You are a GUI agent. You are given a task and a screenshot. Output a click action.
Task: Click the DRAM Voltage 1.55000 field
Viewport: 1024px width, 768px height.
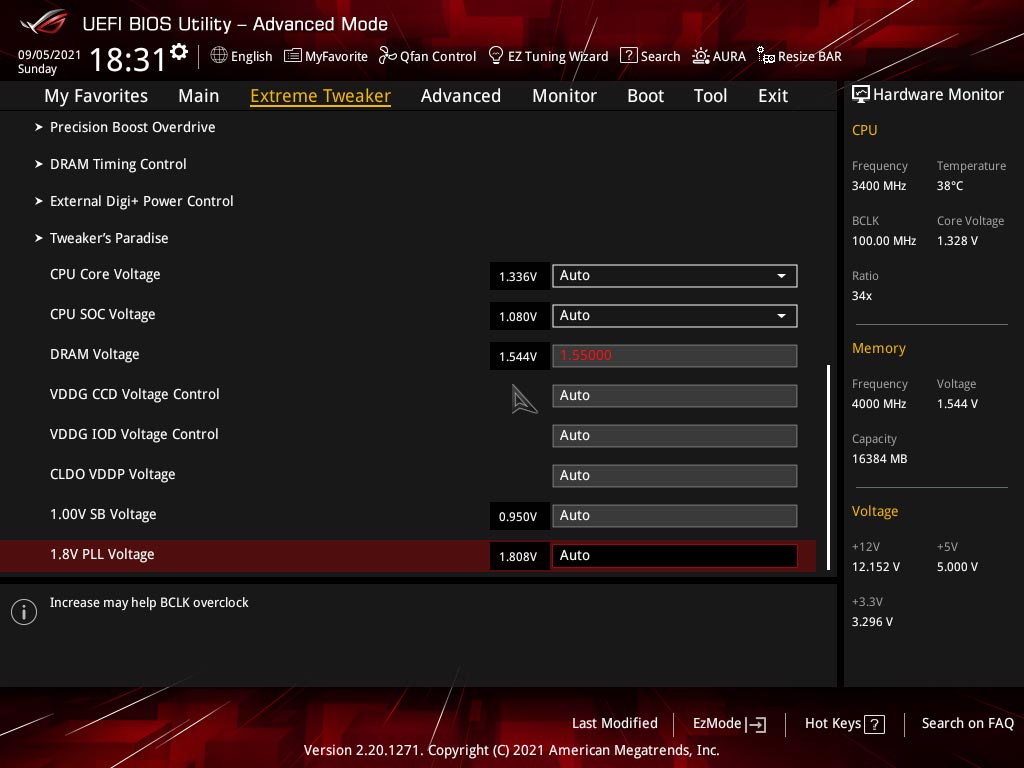674,355
